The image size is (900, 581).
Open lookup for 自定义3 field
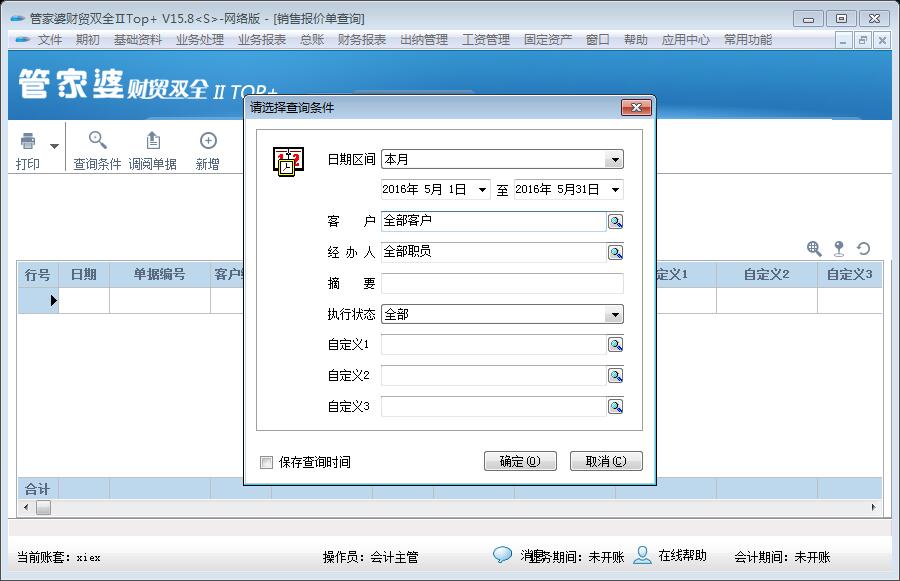(x=615, y=406)
